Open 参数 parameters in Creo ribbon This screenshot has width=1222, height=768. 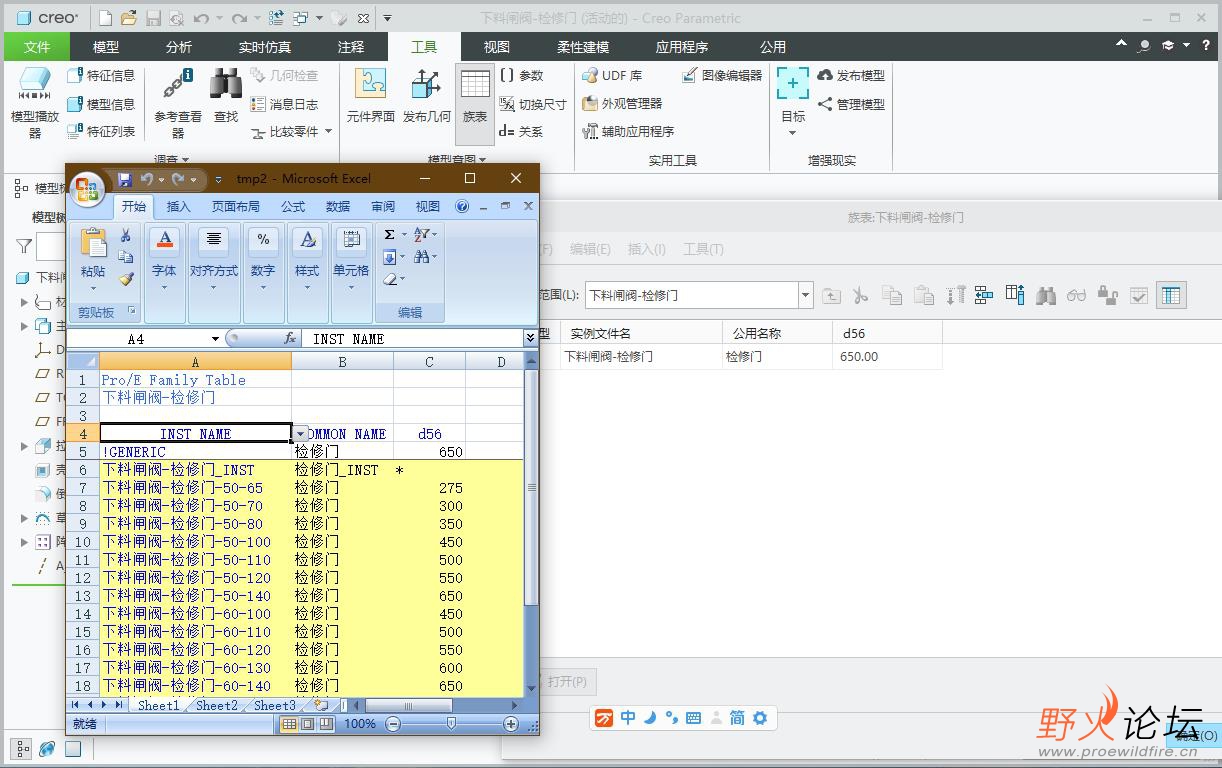(x=521, y=75)
